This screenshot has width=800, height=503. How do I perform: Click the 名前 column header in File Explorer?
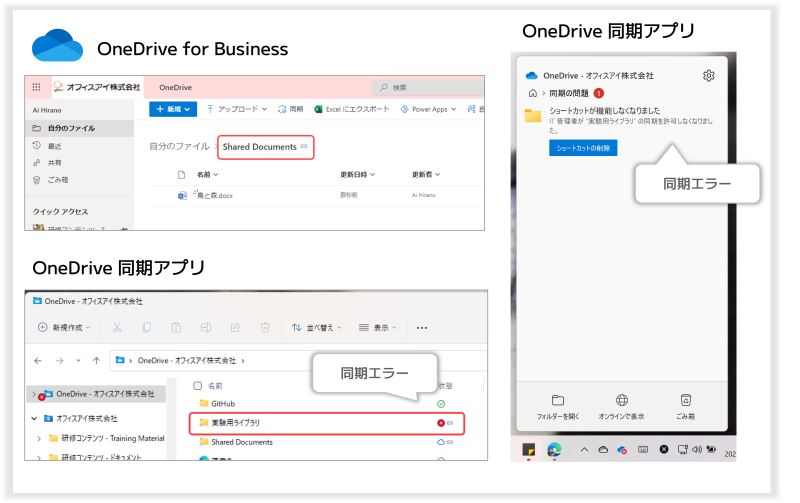click(x=215, y=386)
